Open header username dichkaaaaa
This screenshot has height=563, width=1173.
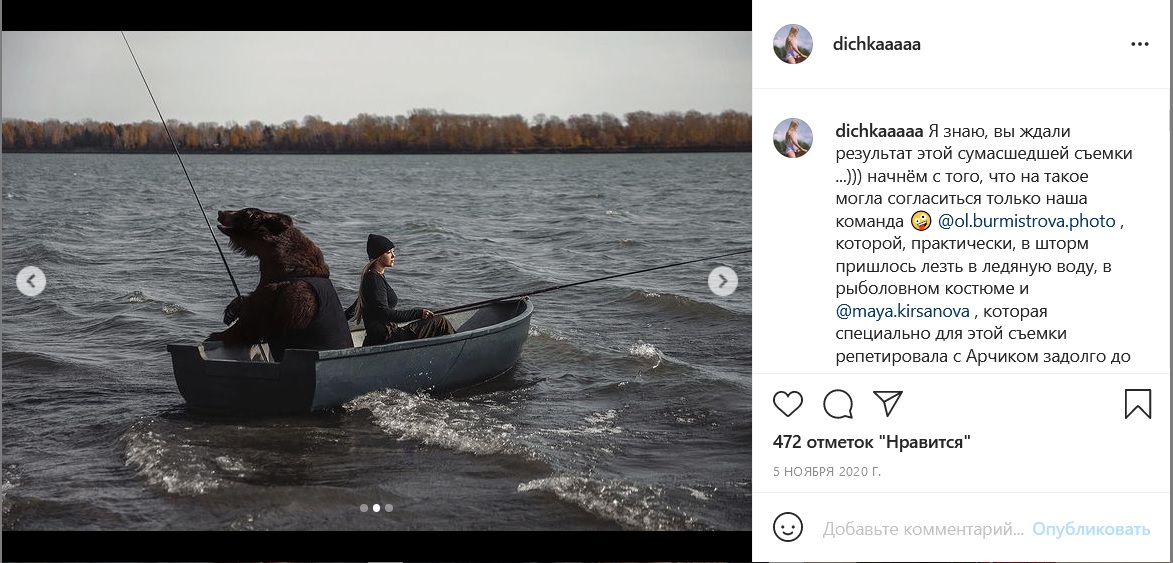[x=877, y=44]
